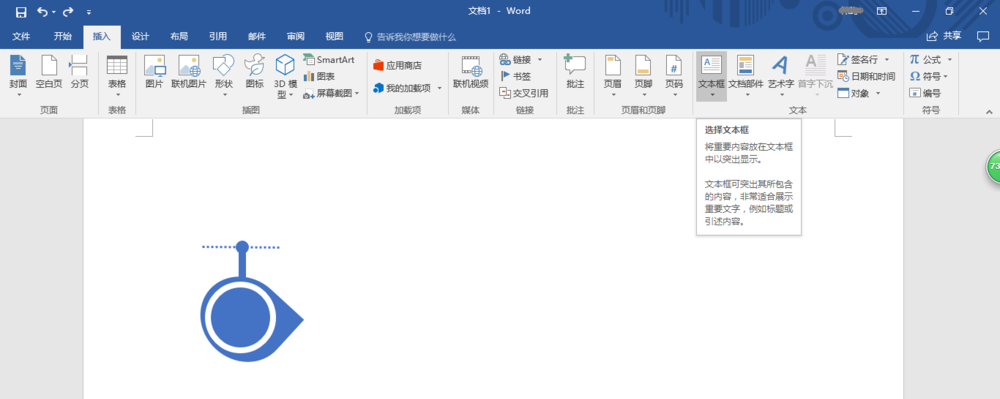Open the Undo history dropdown arrow

click(54, 12)
